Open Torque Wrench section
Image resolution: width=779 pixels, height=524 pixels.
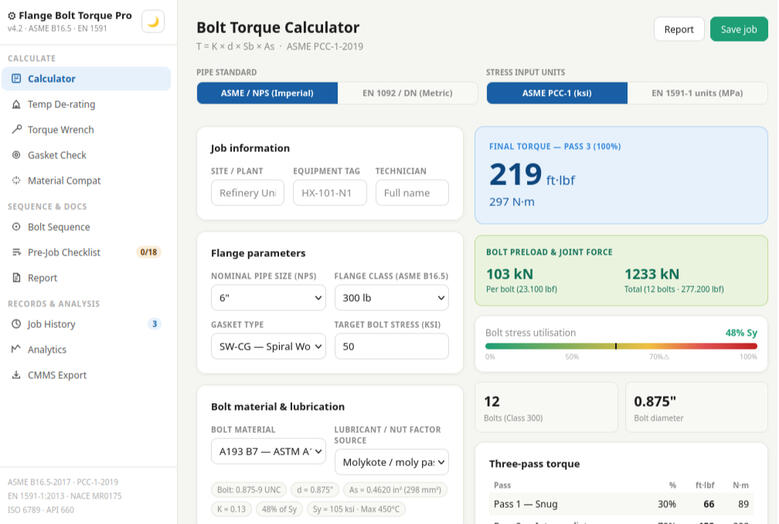point(86,129)
